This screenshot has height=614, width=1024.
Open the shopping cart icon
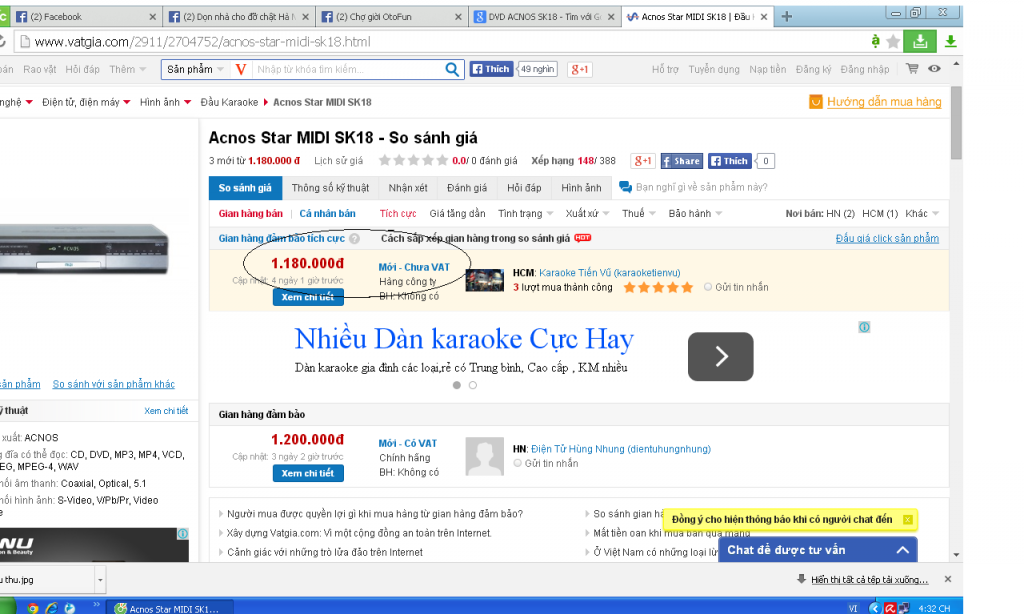click(912, 69)
